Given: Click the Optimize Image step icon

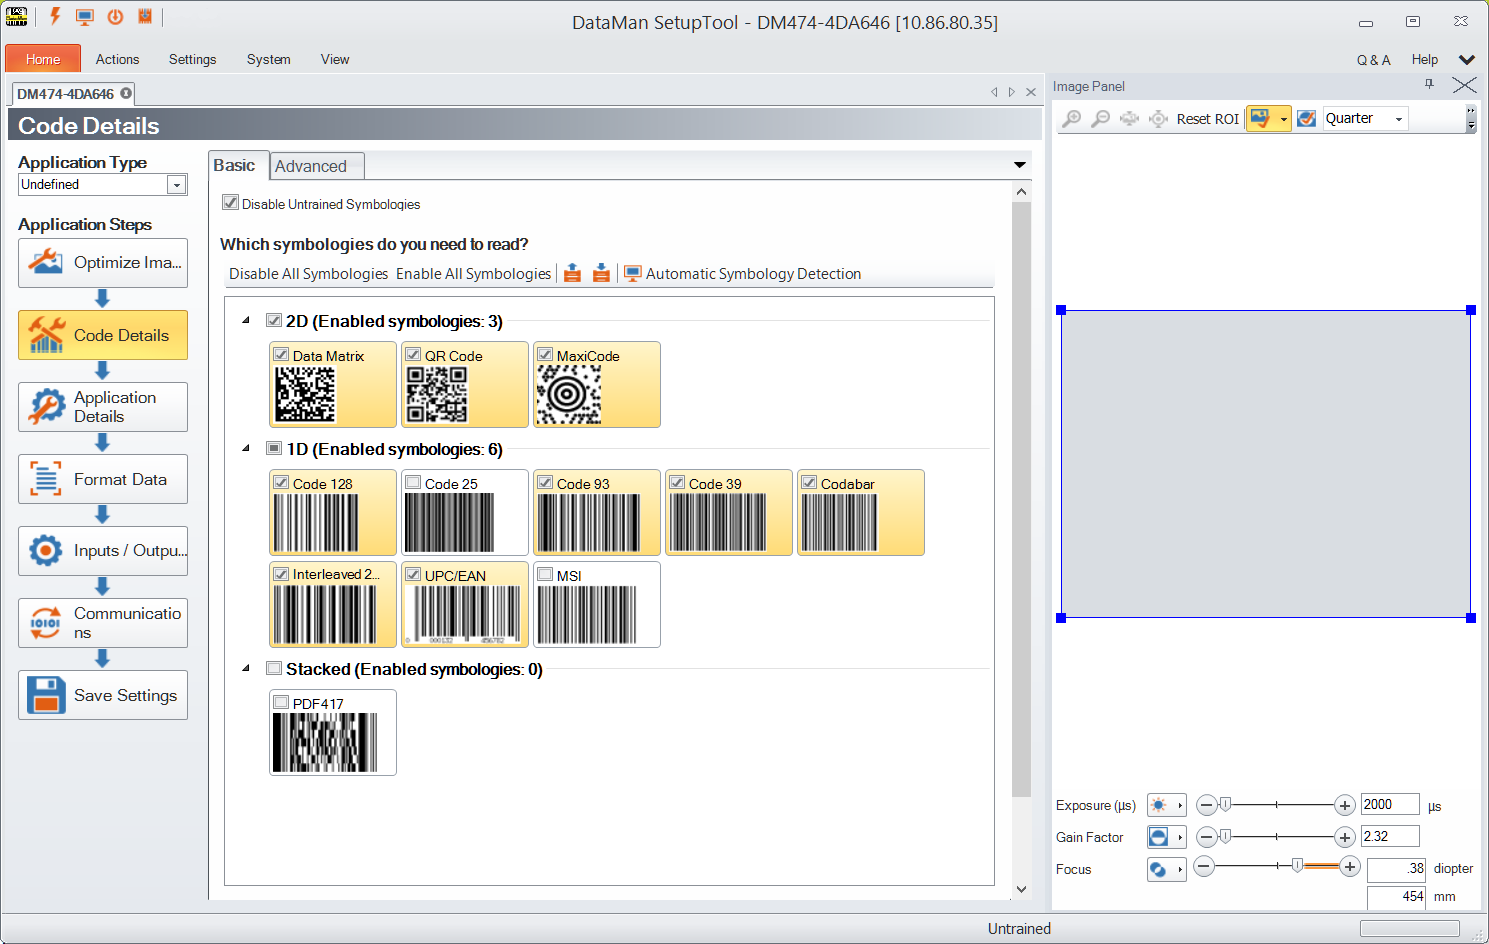Looking at the screenshot, I should click(46, 263).
